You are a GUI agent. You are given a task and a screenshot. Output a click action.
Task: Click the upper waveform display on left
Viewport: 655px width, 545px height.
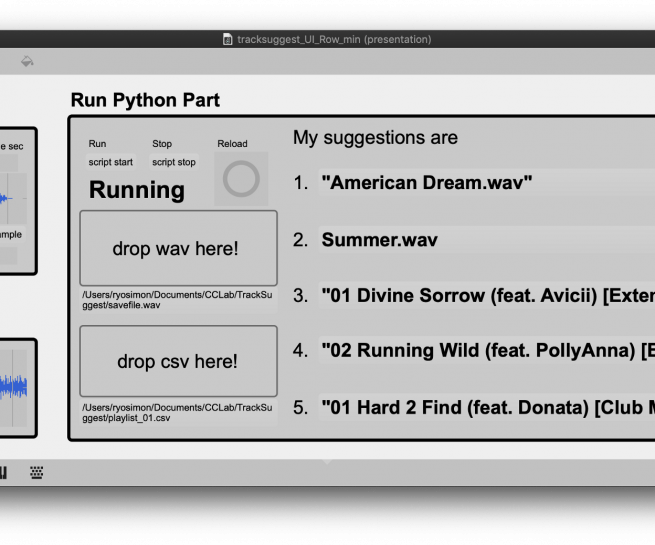tap(14, 198)
